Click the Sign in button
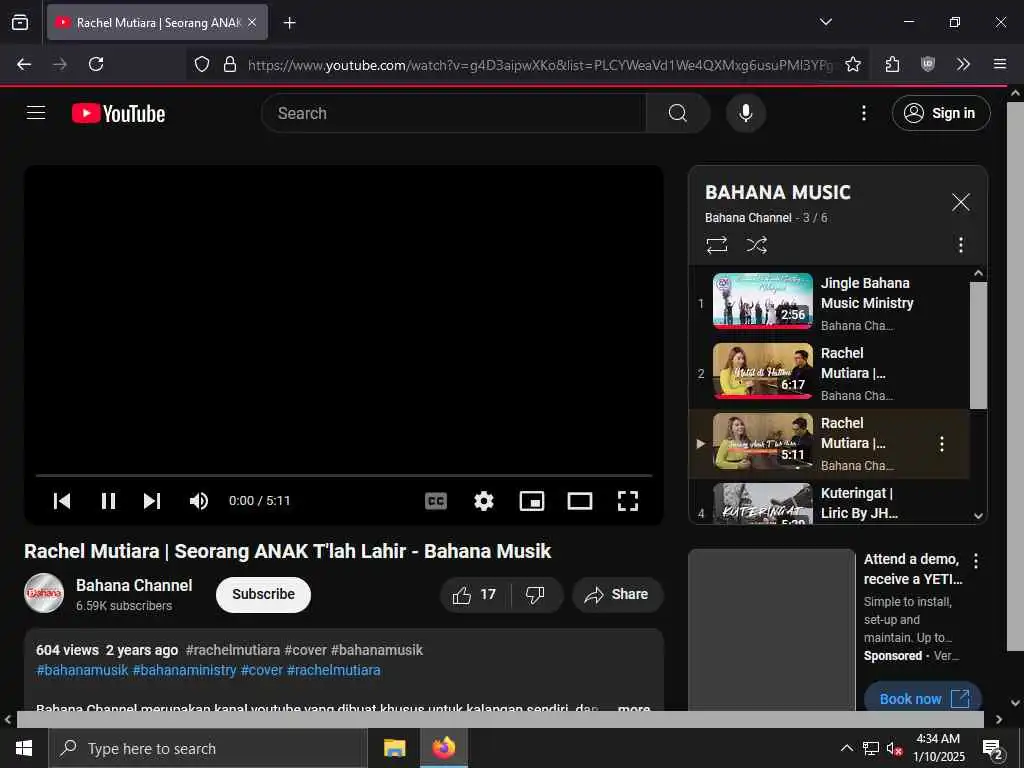Viewport: 1024px width, 768px height. coord(940,113)
